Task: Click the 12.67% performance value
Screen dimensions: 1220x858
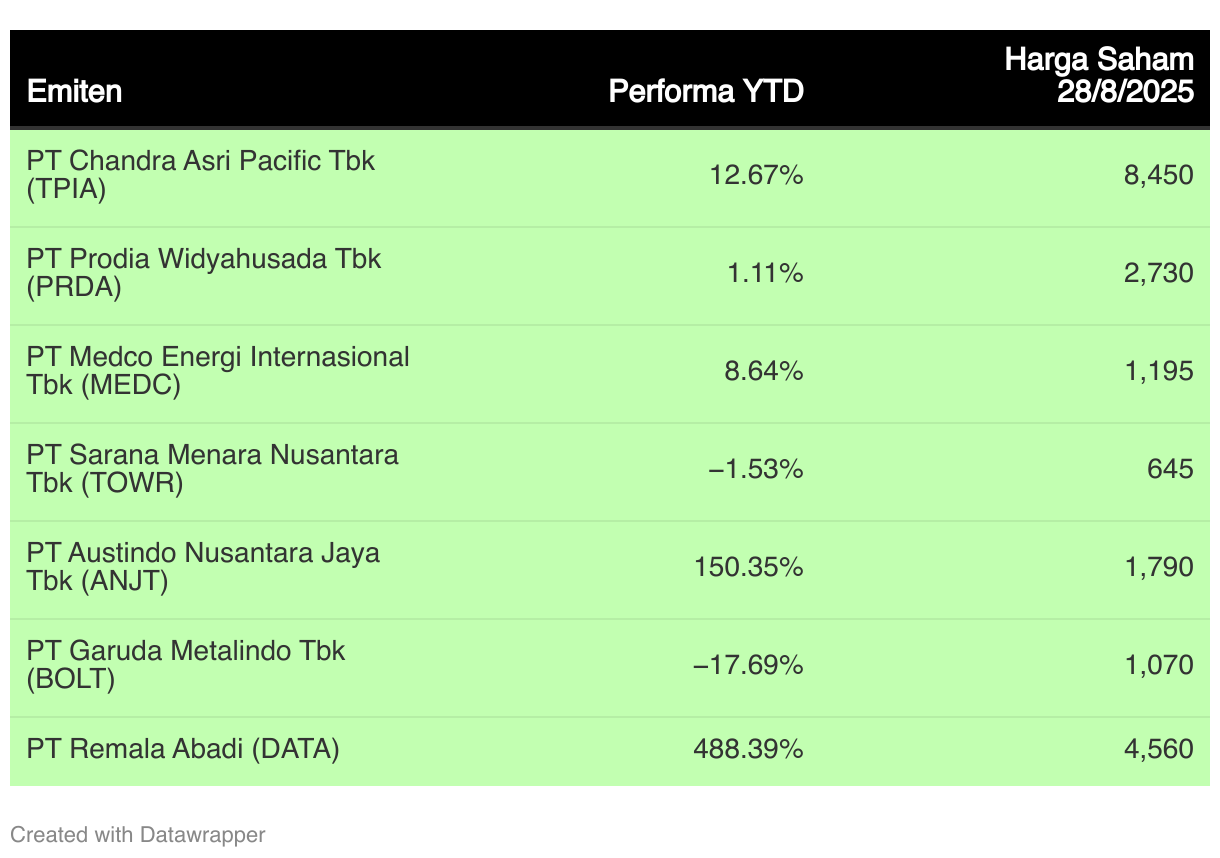Action: [x=756, y=176]
